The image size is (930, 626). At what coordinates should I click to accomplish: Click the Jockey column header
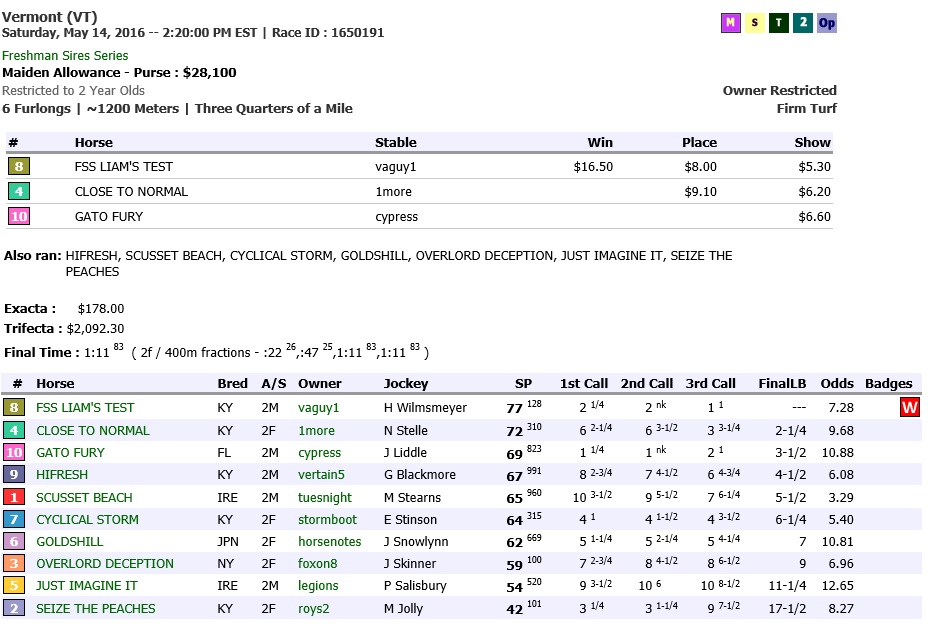(406, 384)
